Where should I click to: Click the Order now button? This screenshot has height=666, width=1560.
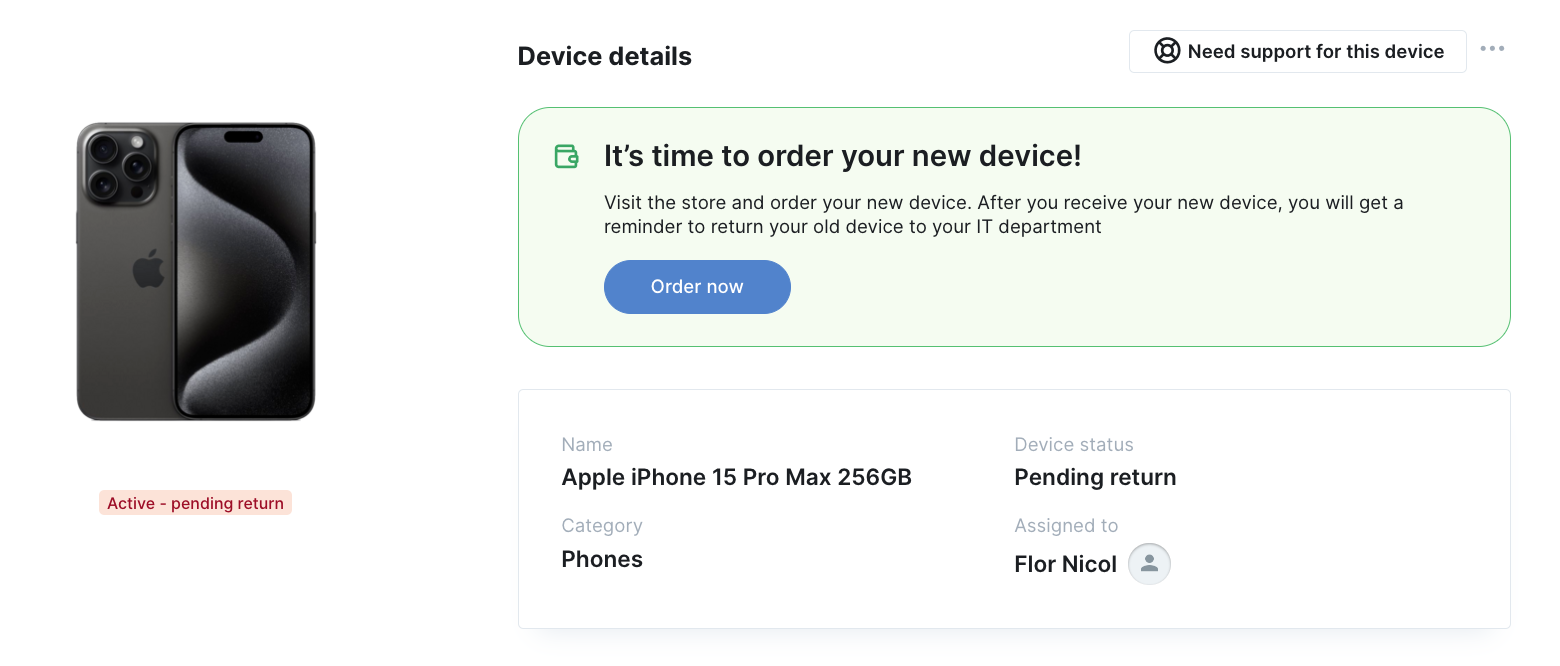(697, 287)
